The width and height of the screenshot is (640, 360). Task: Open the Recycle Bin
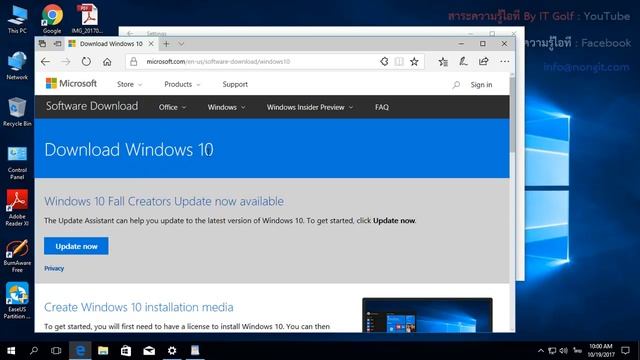coord(17,112)
